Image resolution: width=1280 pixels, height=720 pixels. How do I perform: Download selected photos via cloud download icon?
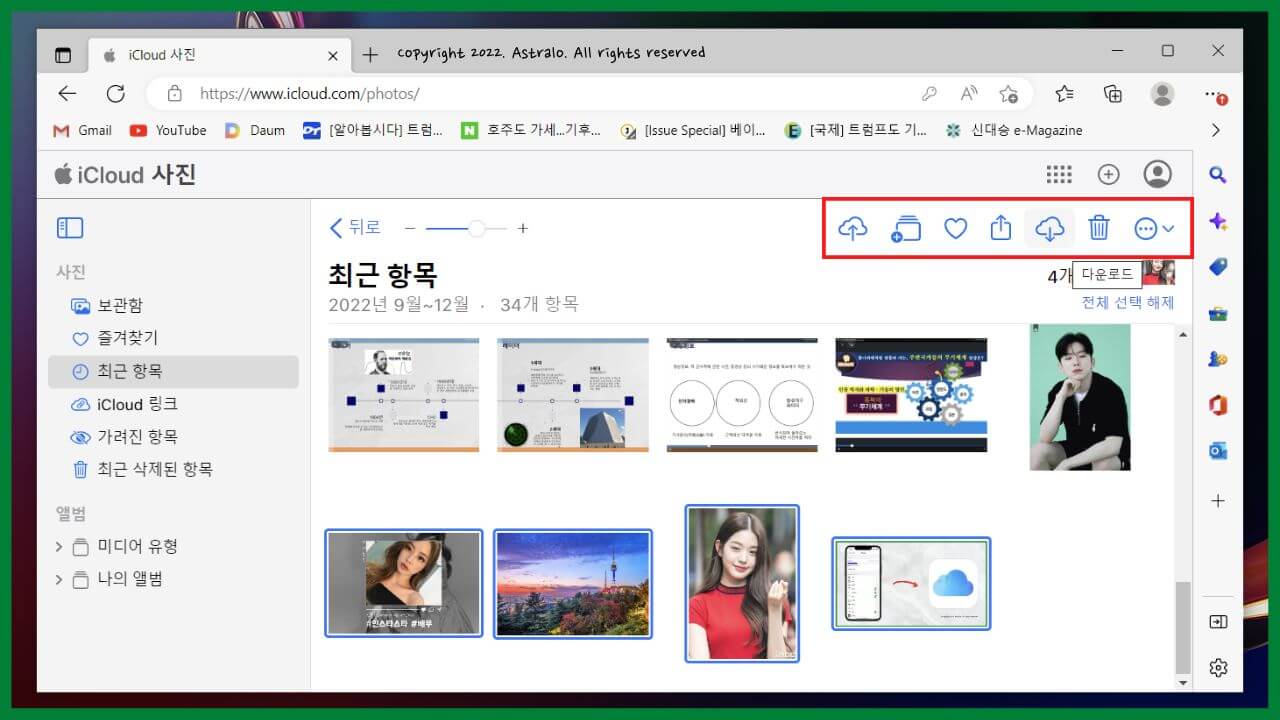click(1049, 228)
